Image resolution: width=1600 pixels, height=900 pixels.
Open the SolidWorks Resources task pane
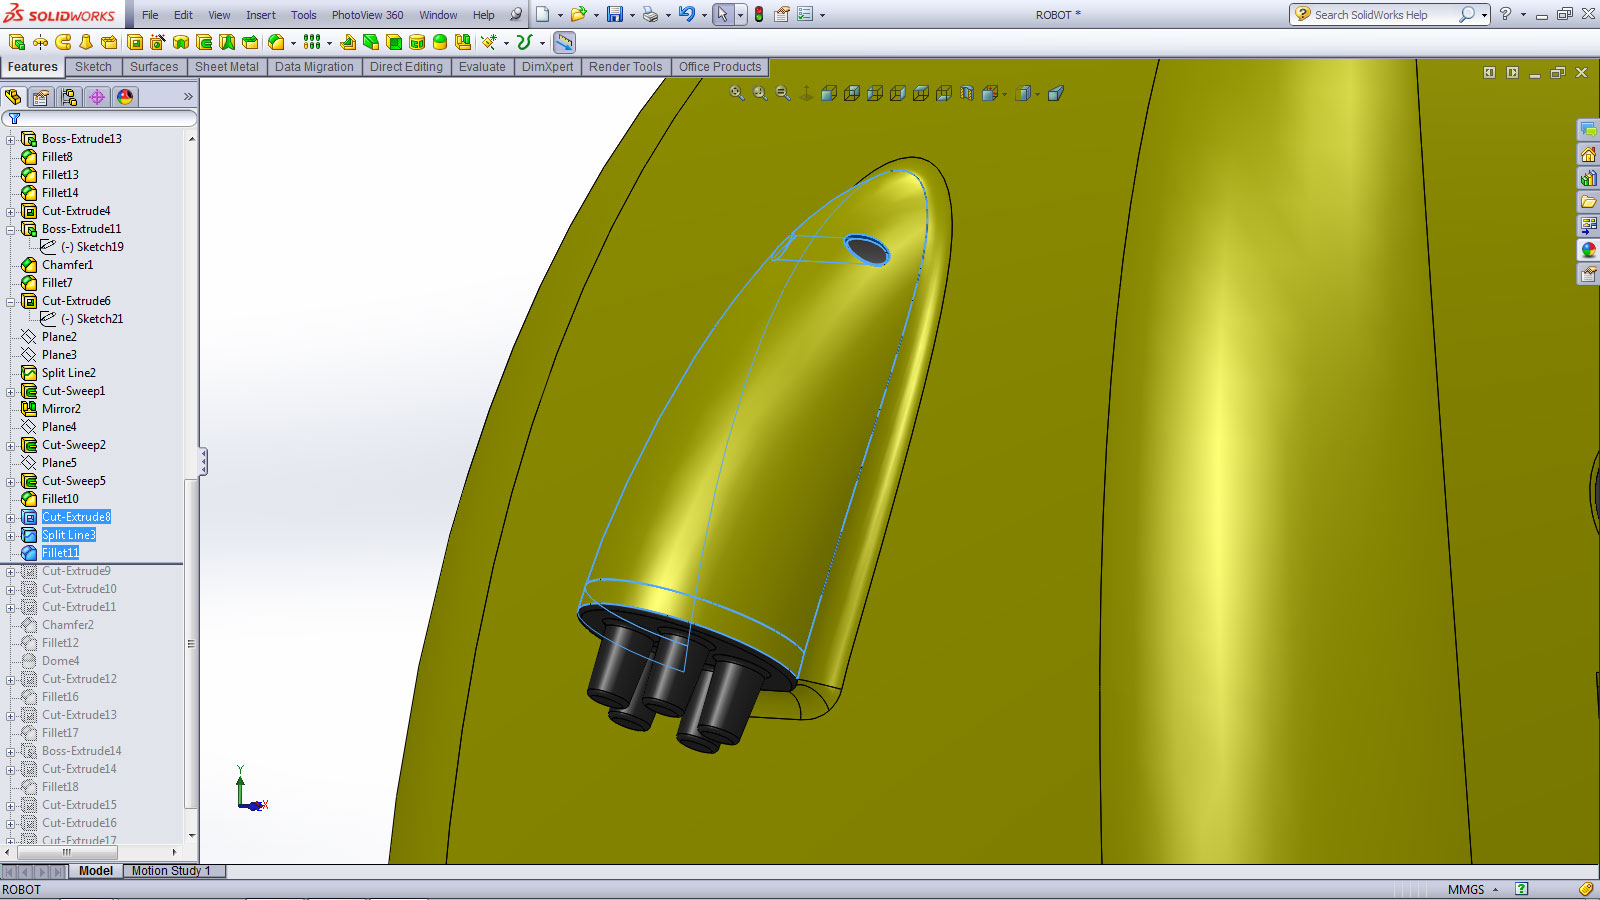(x=1588, y=155)
